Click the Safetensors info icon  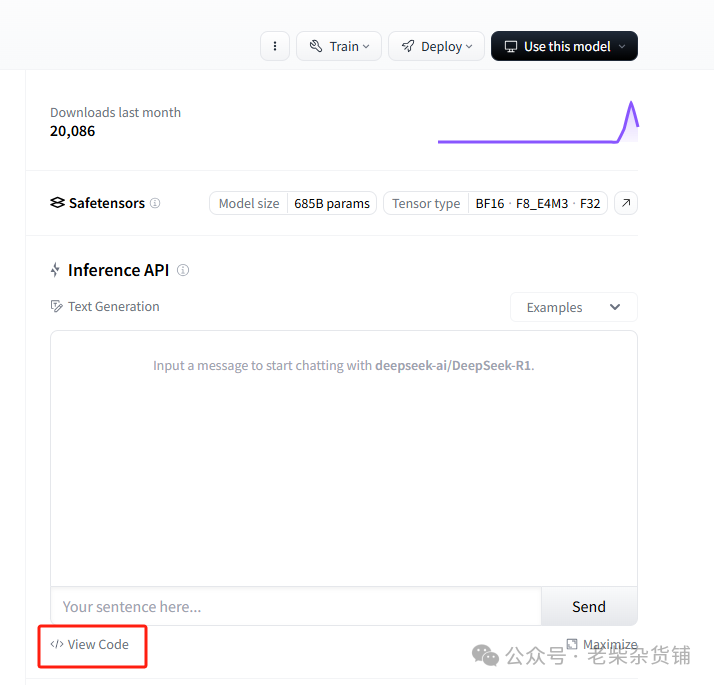155,203
